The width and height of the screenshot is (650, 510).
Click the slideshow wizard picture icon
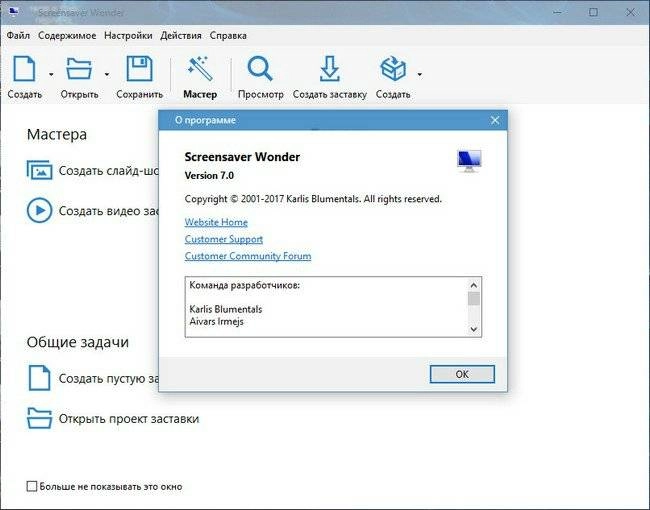pos(40,170)
